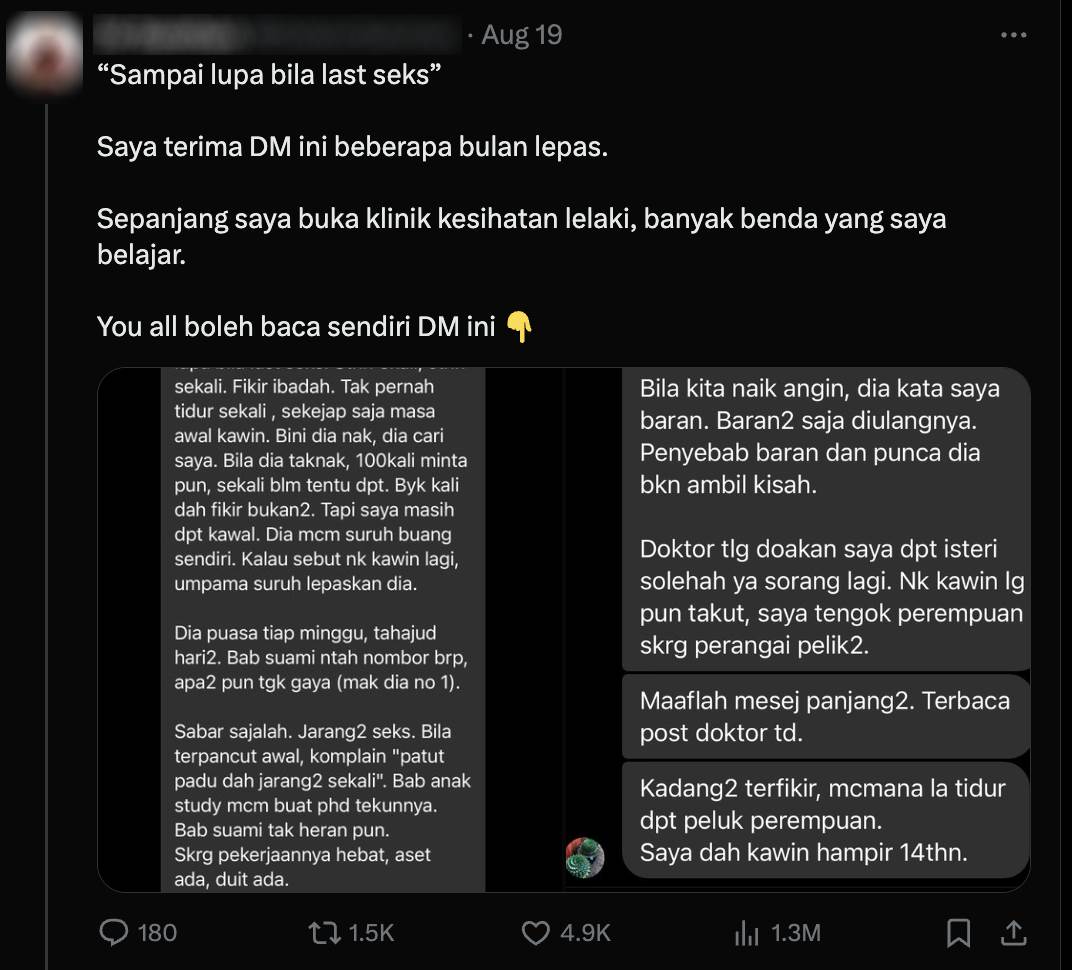Image resolution: width=1072 pixels, height=970 pixels.
Task: Open the three-dot more options menu
Action: pyautogui.click(x=1013, y=35)
